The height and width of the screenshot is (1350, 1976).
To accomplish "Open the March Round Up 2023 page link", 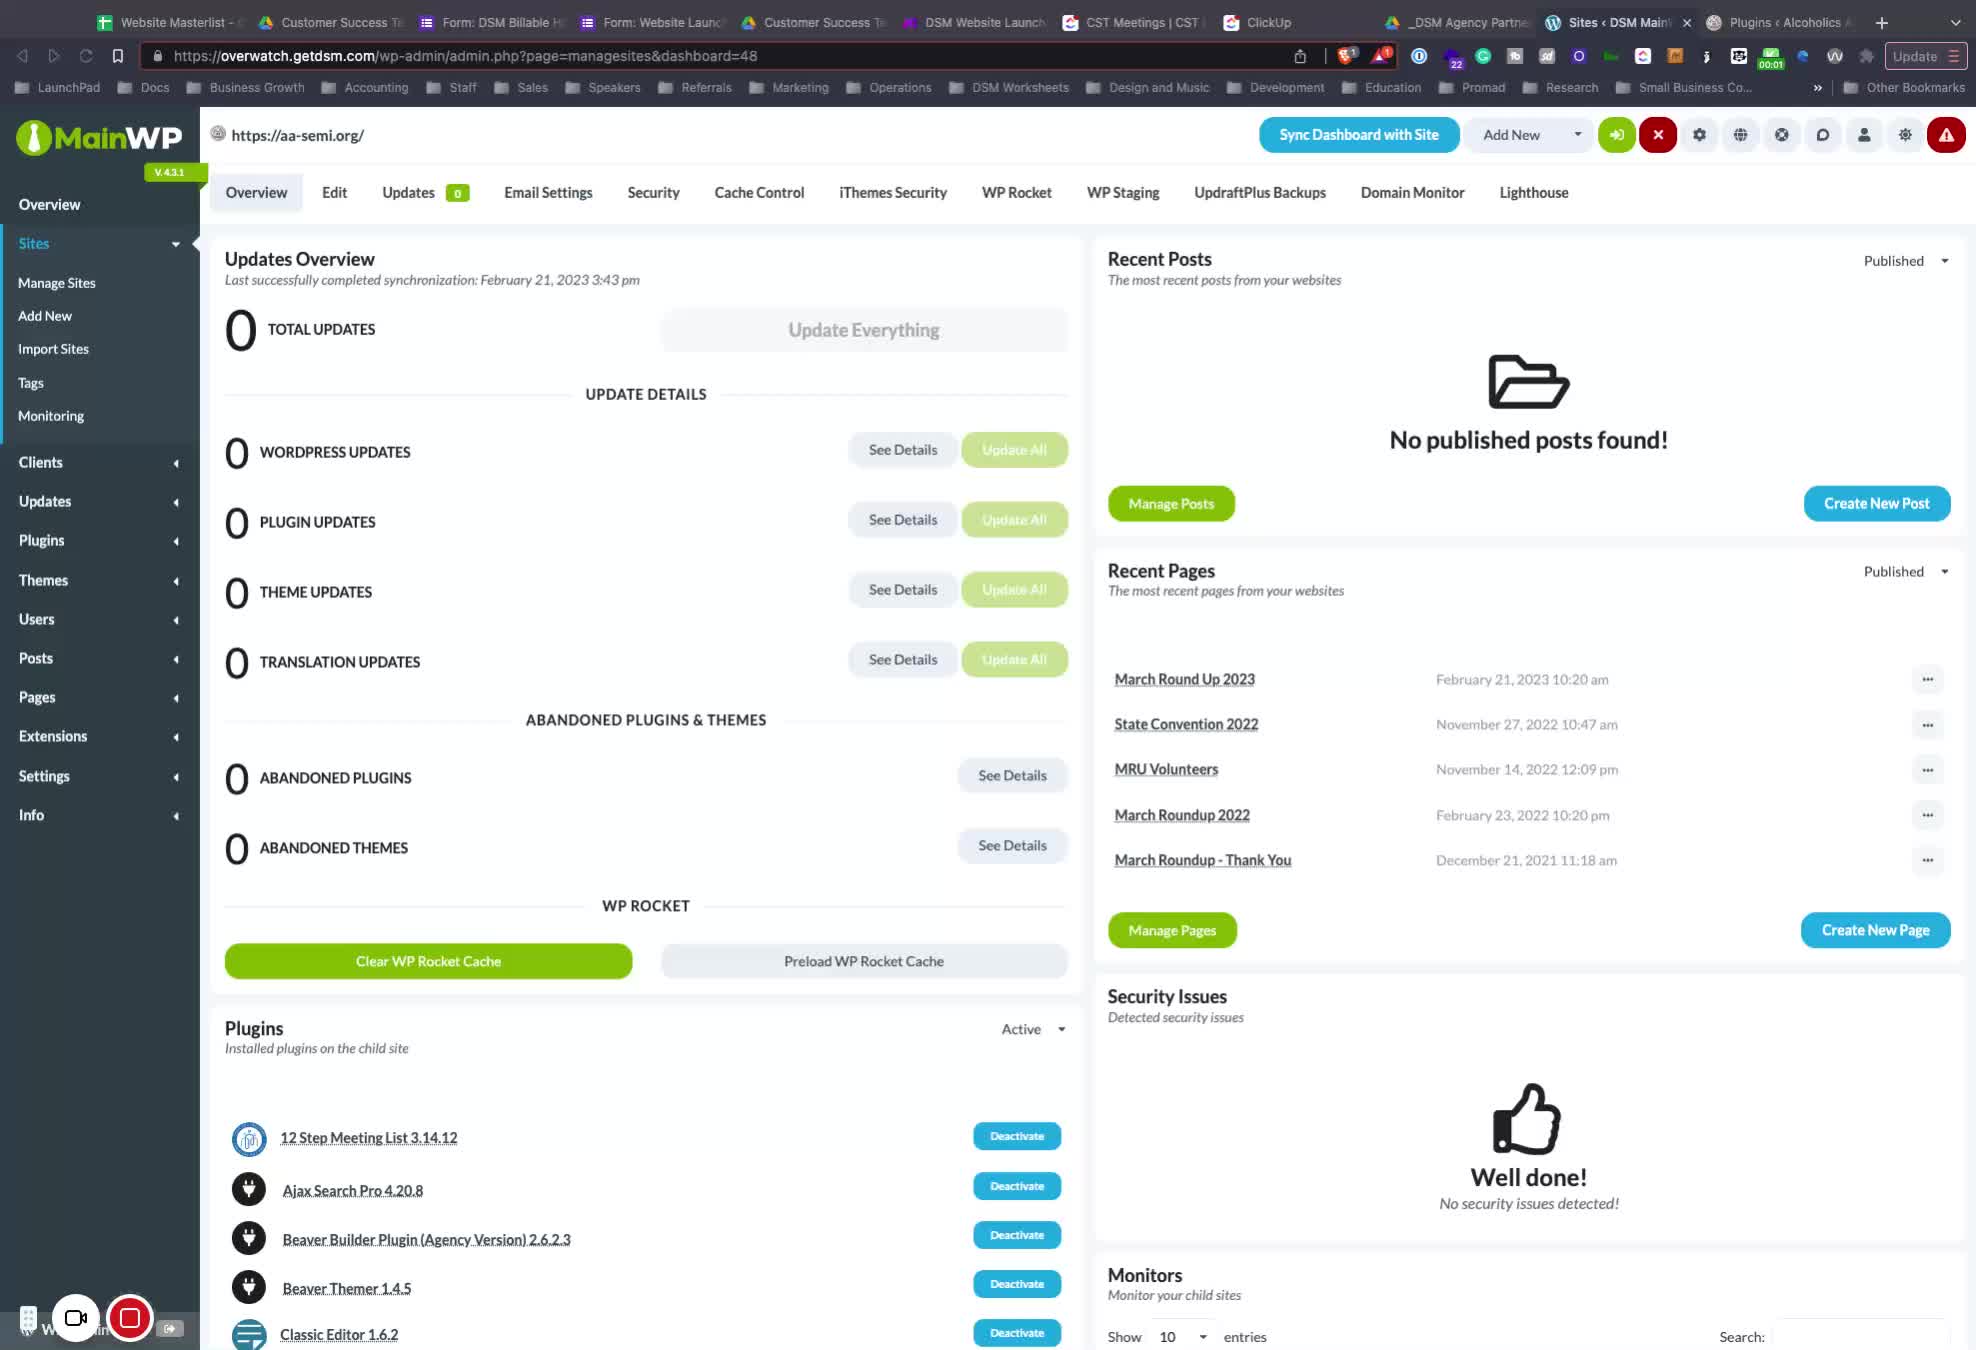I will pyautogui.click(x=1184, y=679).
